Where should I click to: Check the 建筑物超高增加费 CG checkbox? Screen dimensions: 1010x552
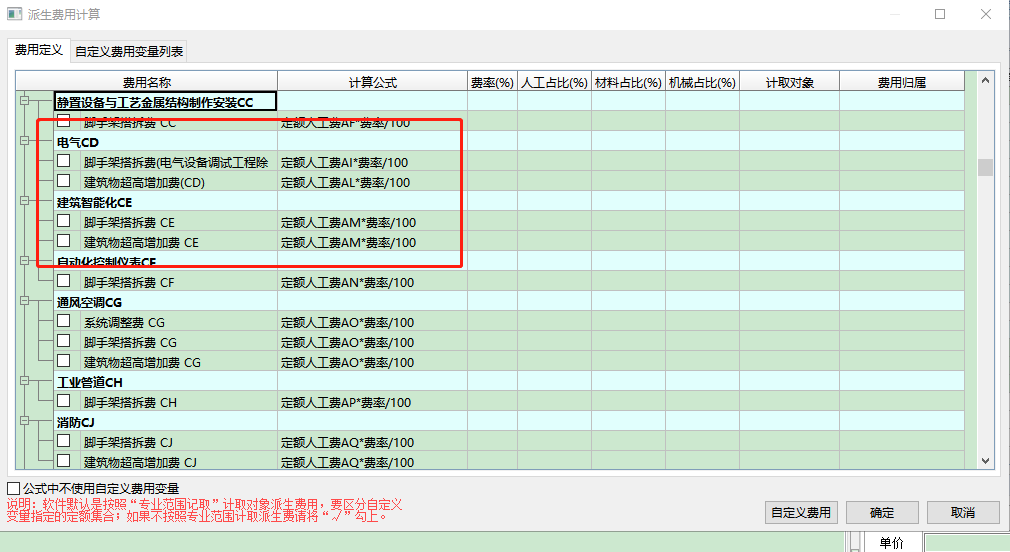(x=64, y=360)
